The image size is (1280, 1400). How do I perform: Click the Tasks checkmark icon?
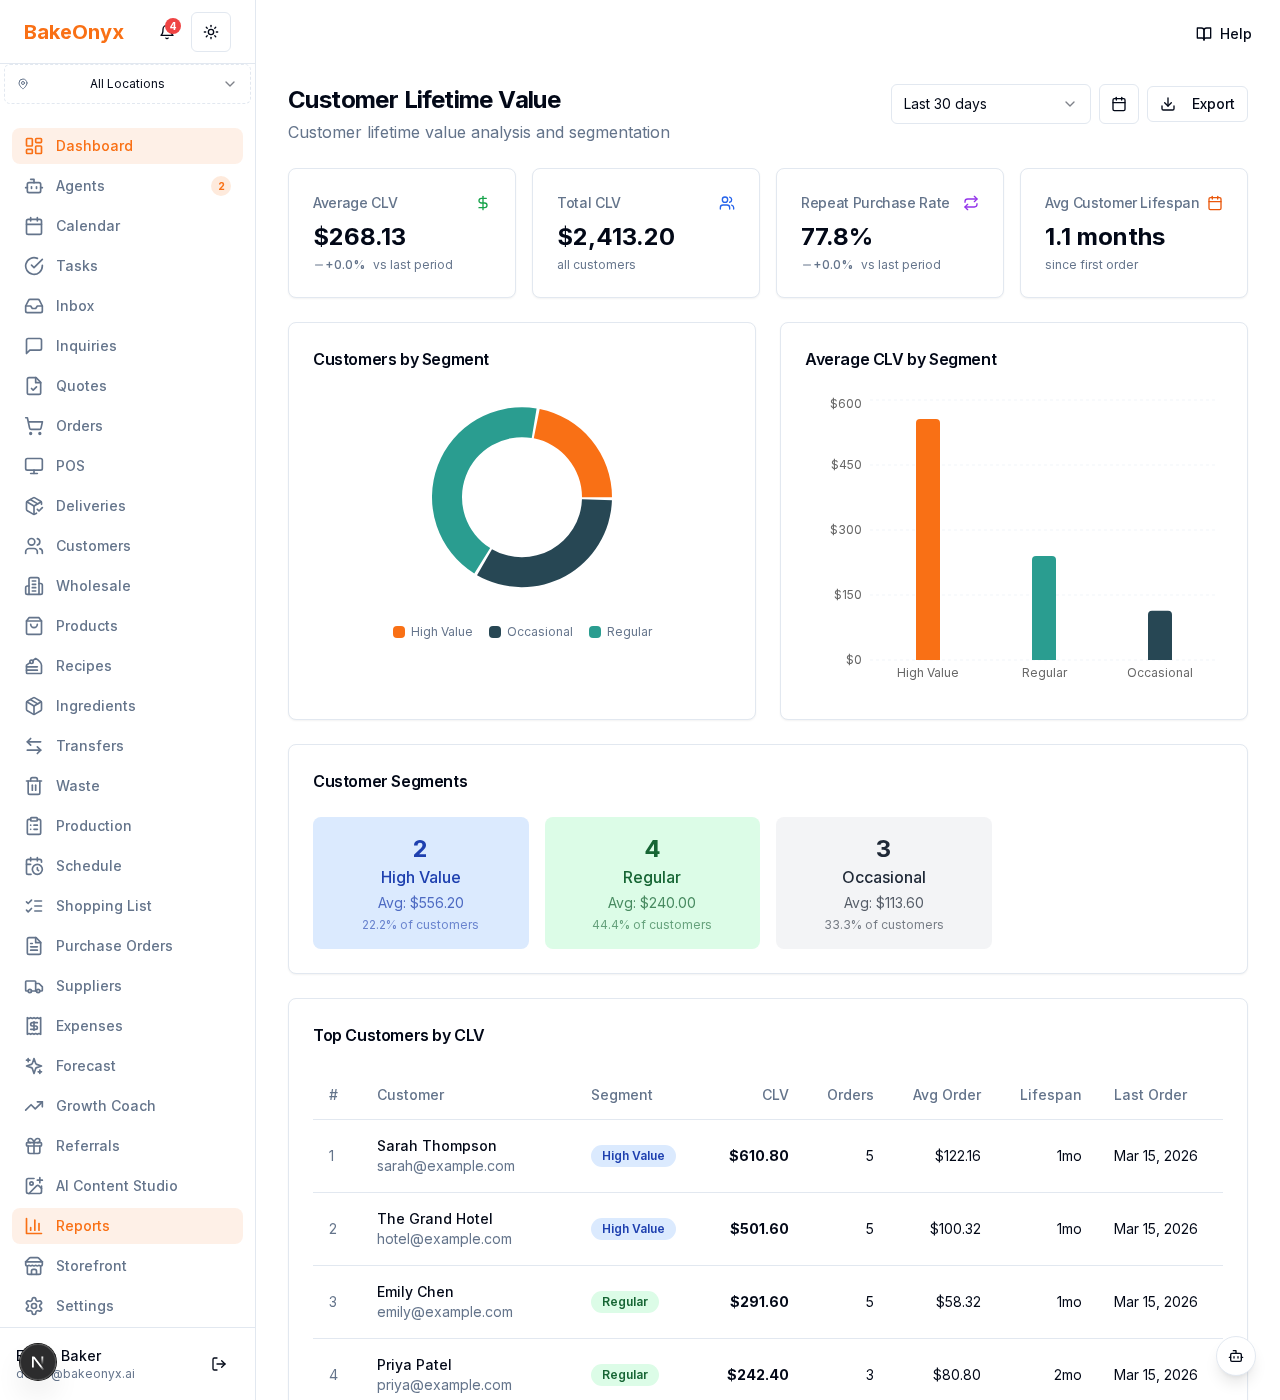(34, 266)
